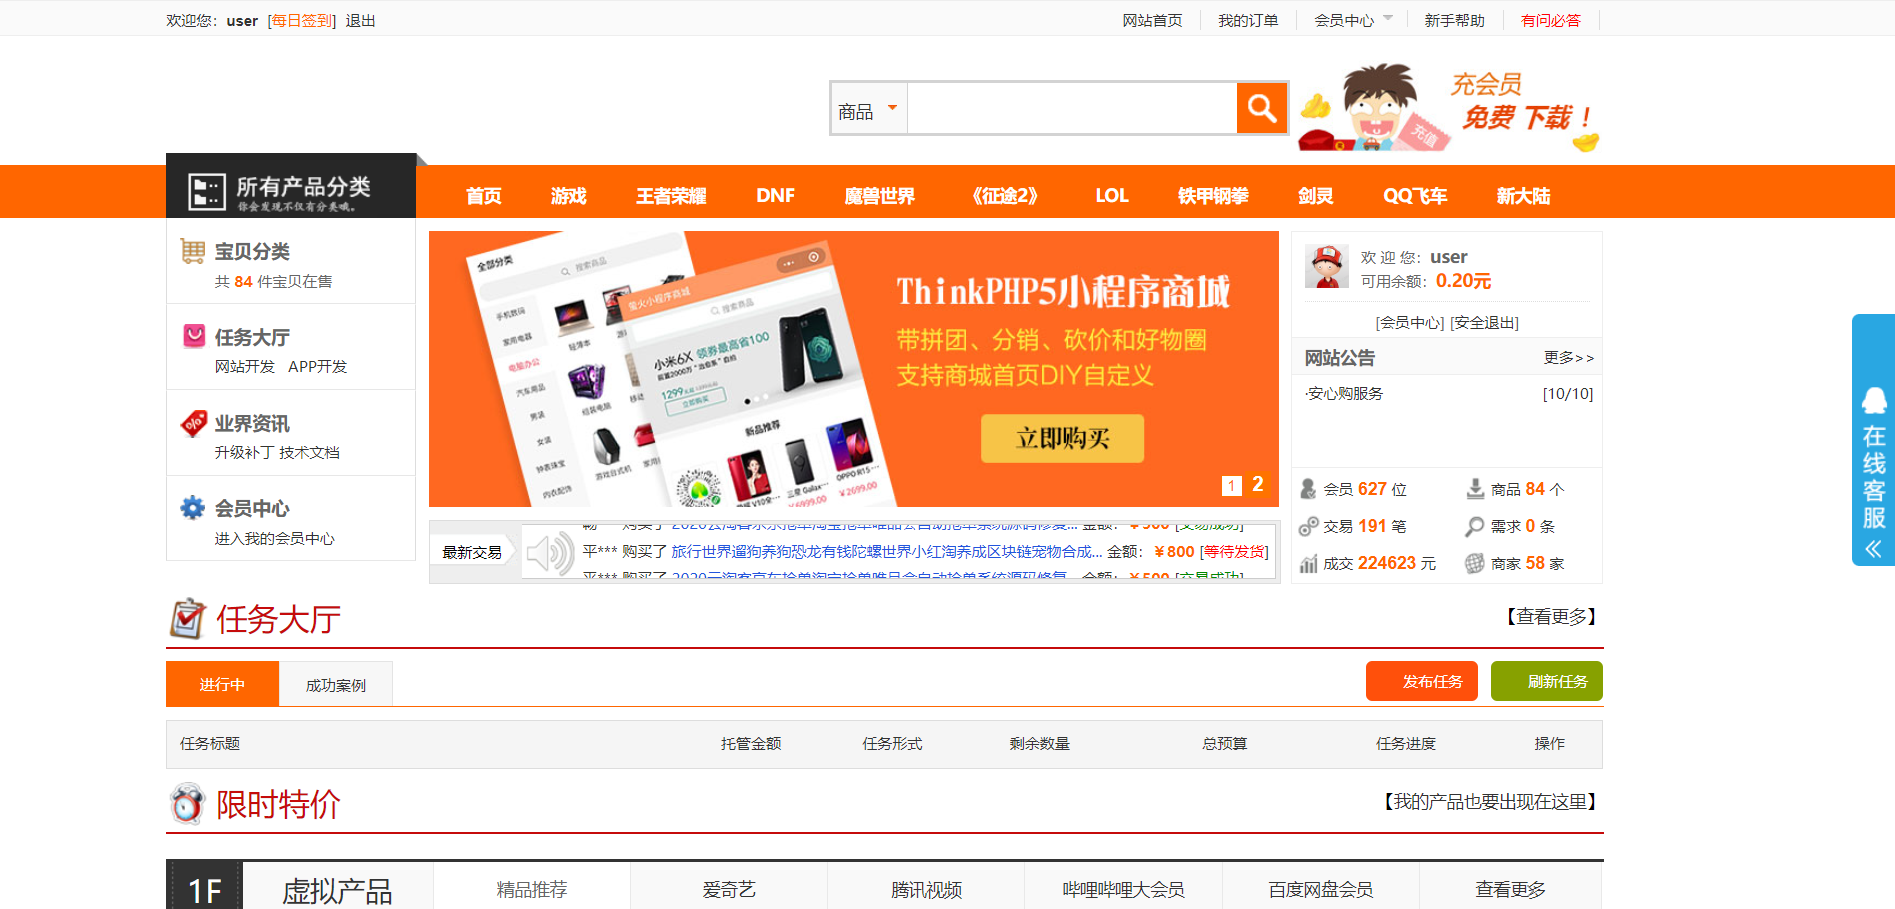The image size is (1895, 909).
Task: Click the orange search magnifier button
Action: pyautogui.click(x=1262, y=108)
